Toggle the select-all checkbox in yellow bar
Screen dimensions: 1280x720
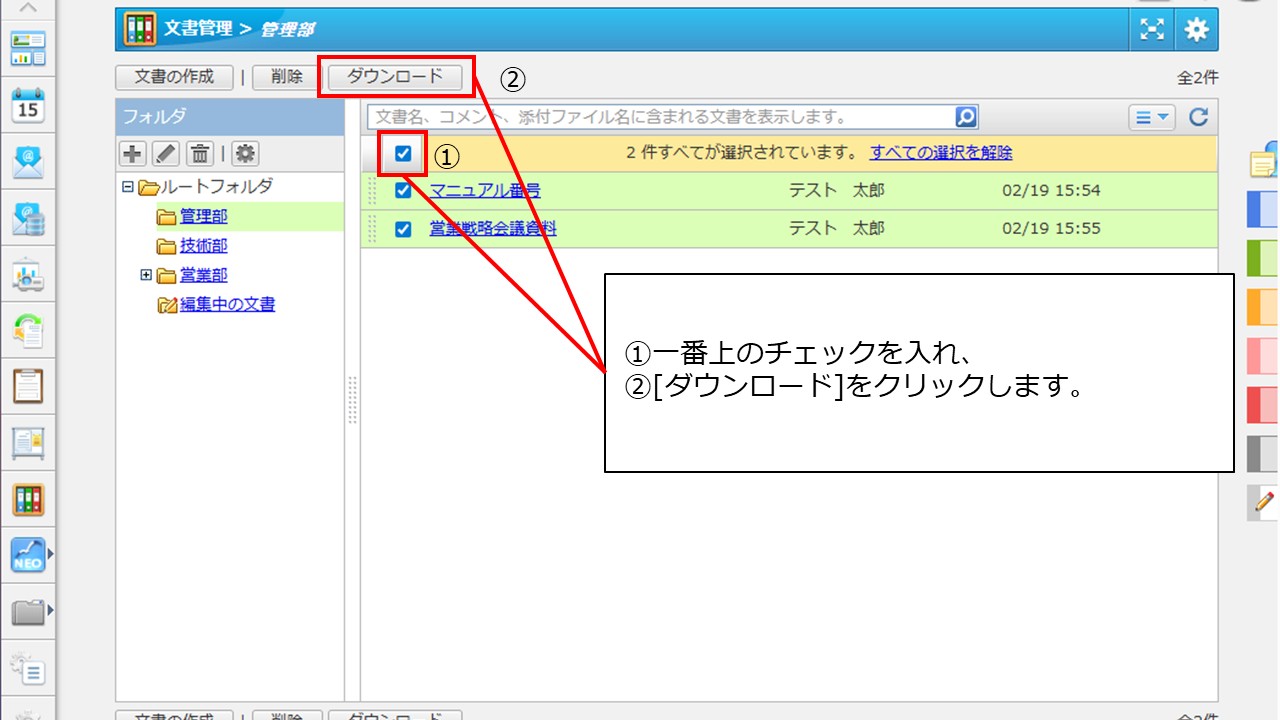pyautogui.click(x=403, y=153)
